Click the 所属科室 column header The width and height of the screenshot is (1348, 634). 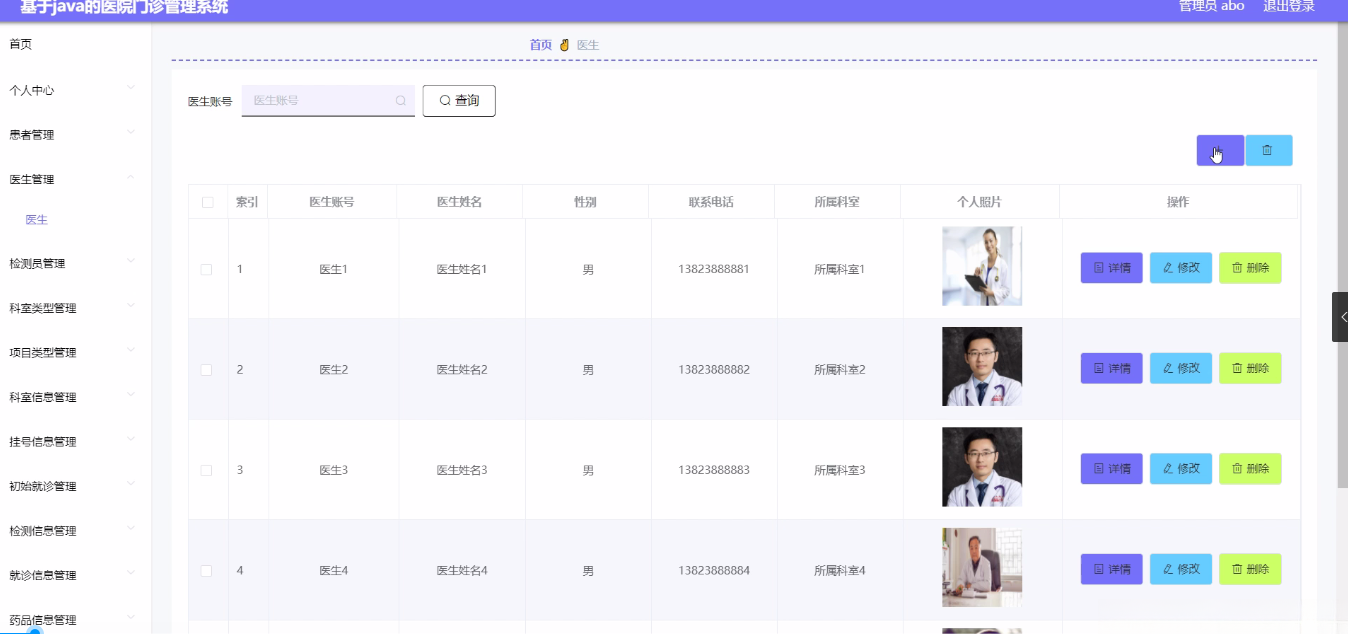tap(837, 202)
